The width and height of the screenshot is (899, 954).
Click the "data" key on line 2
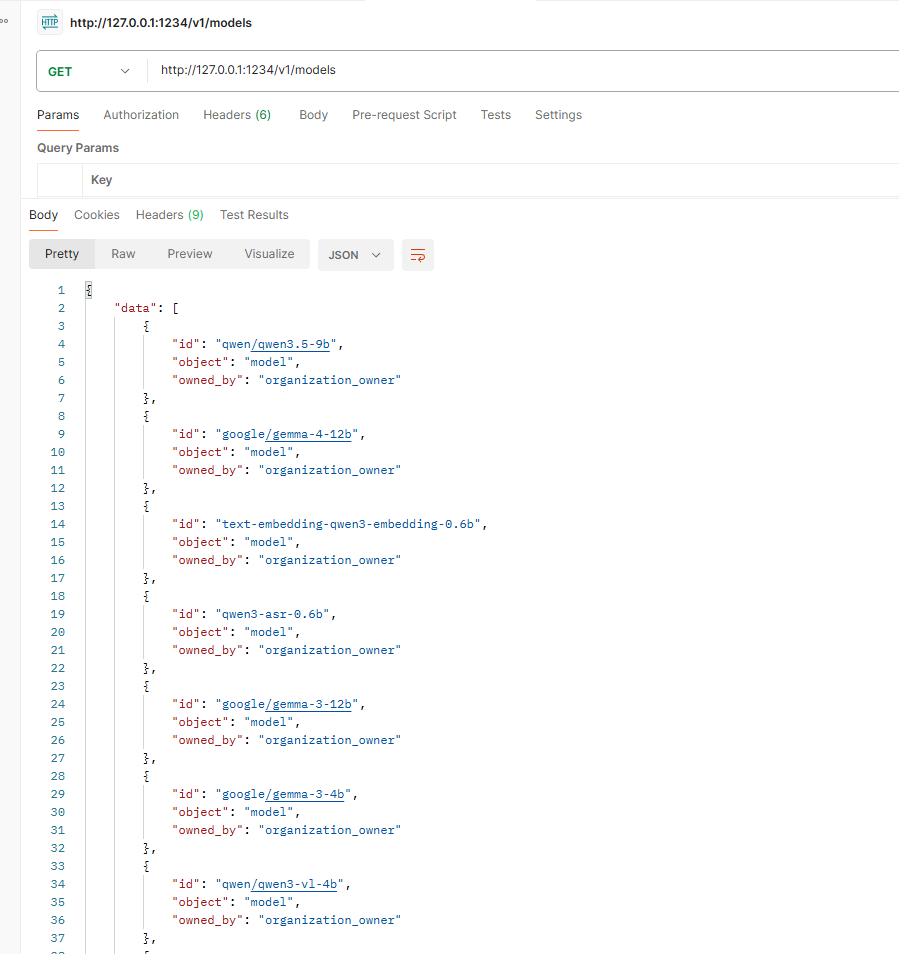click(135, 308)
